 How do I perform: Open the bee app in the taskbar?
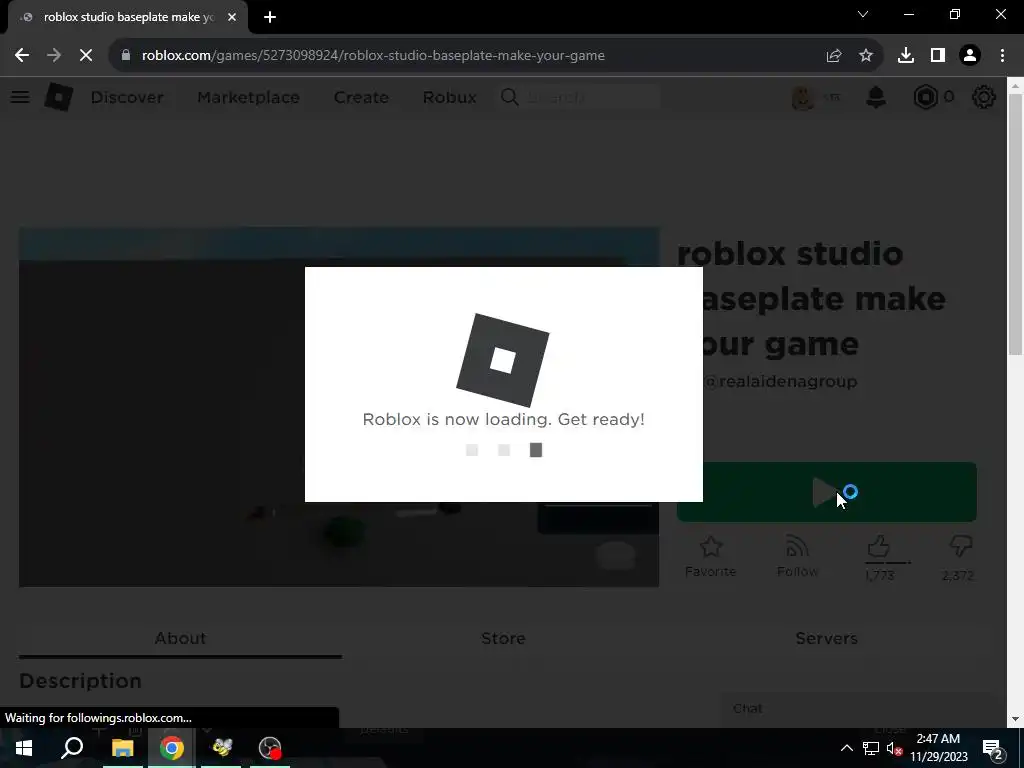[221, 748]
